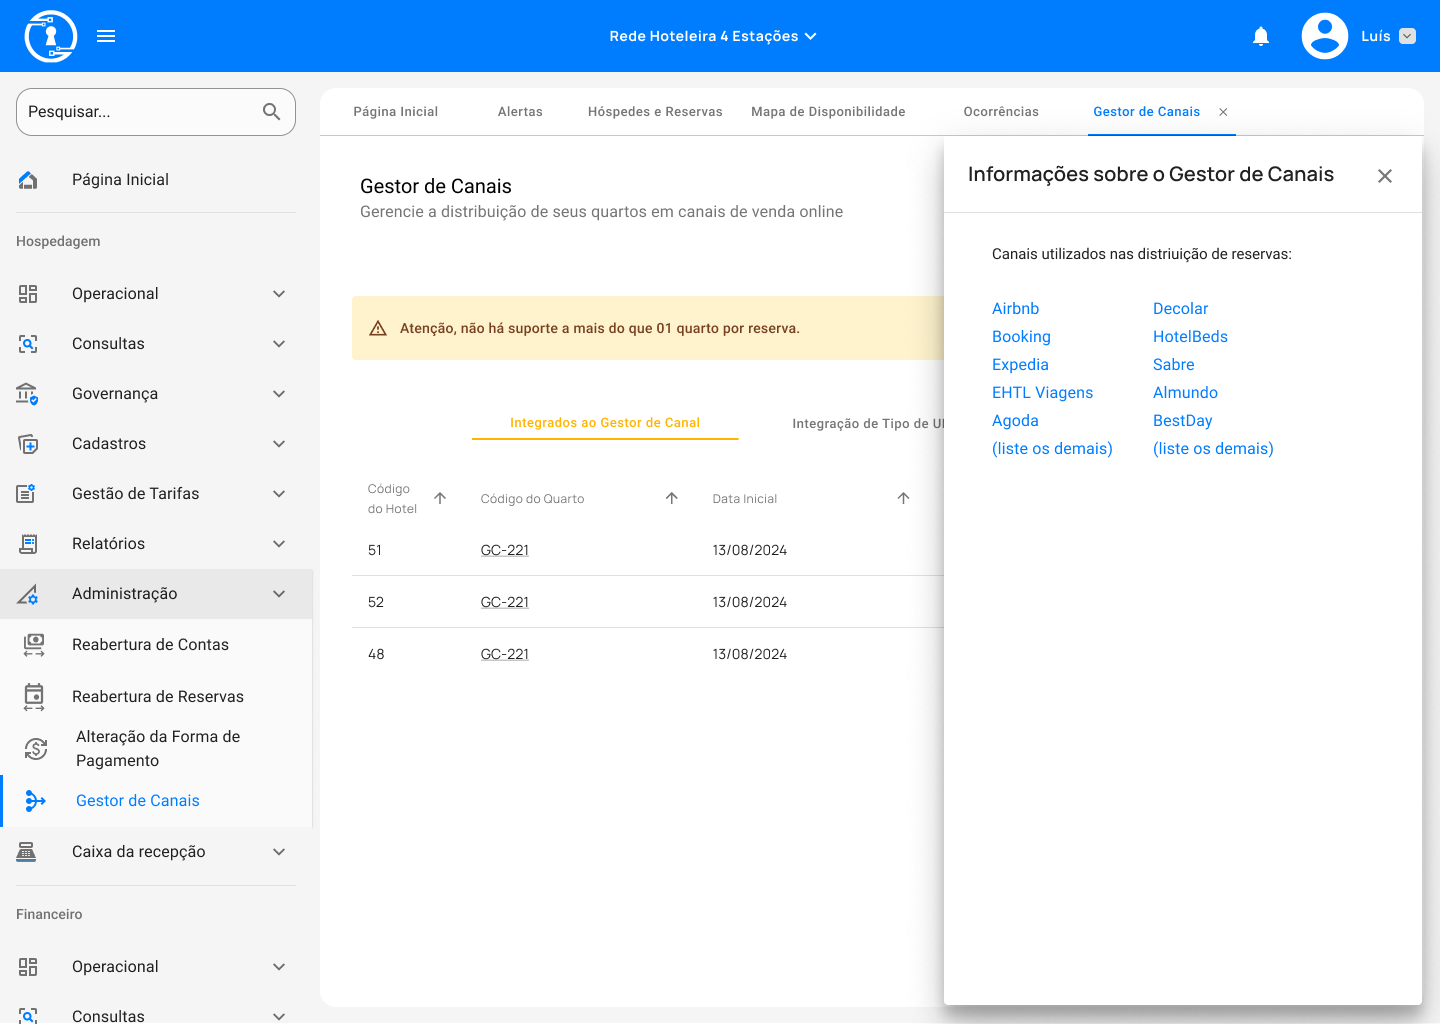Click the search magnifier icon
Screen dimensions: 1440x1024
pyautogui.click(x=271, y=112)
